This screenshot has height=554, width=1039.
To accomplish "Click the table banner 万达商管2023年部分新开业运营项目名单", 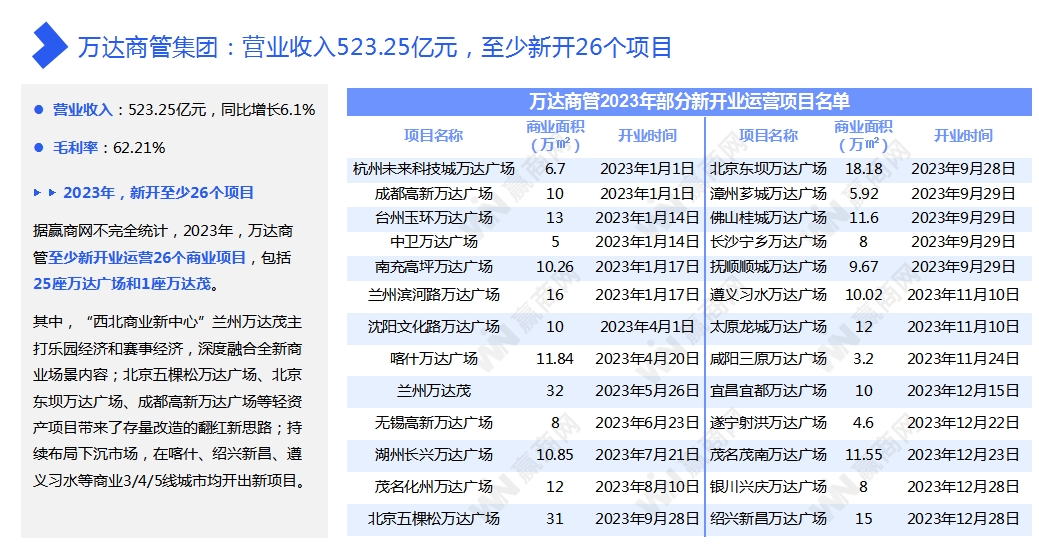I will [689, 101].
